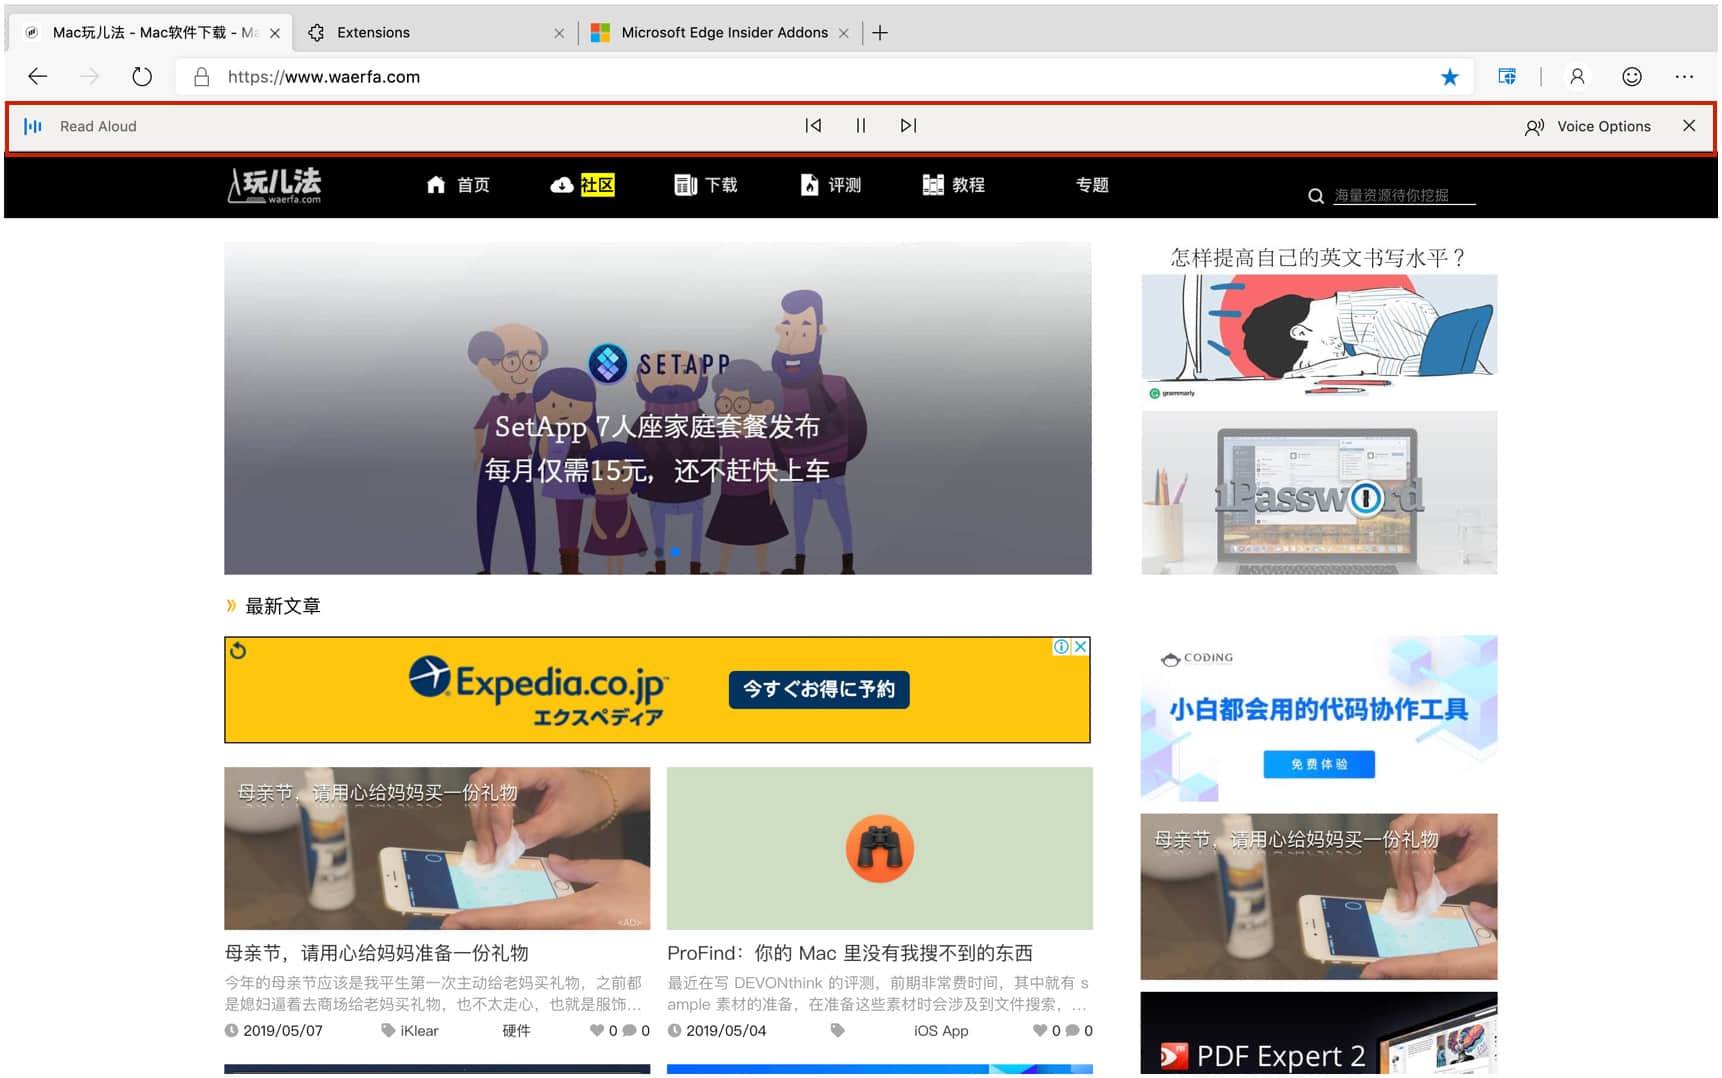Open the Mother's Day article thumbnail

pyautogui.click(x=437, y=849)
